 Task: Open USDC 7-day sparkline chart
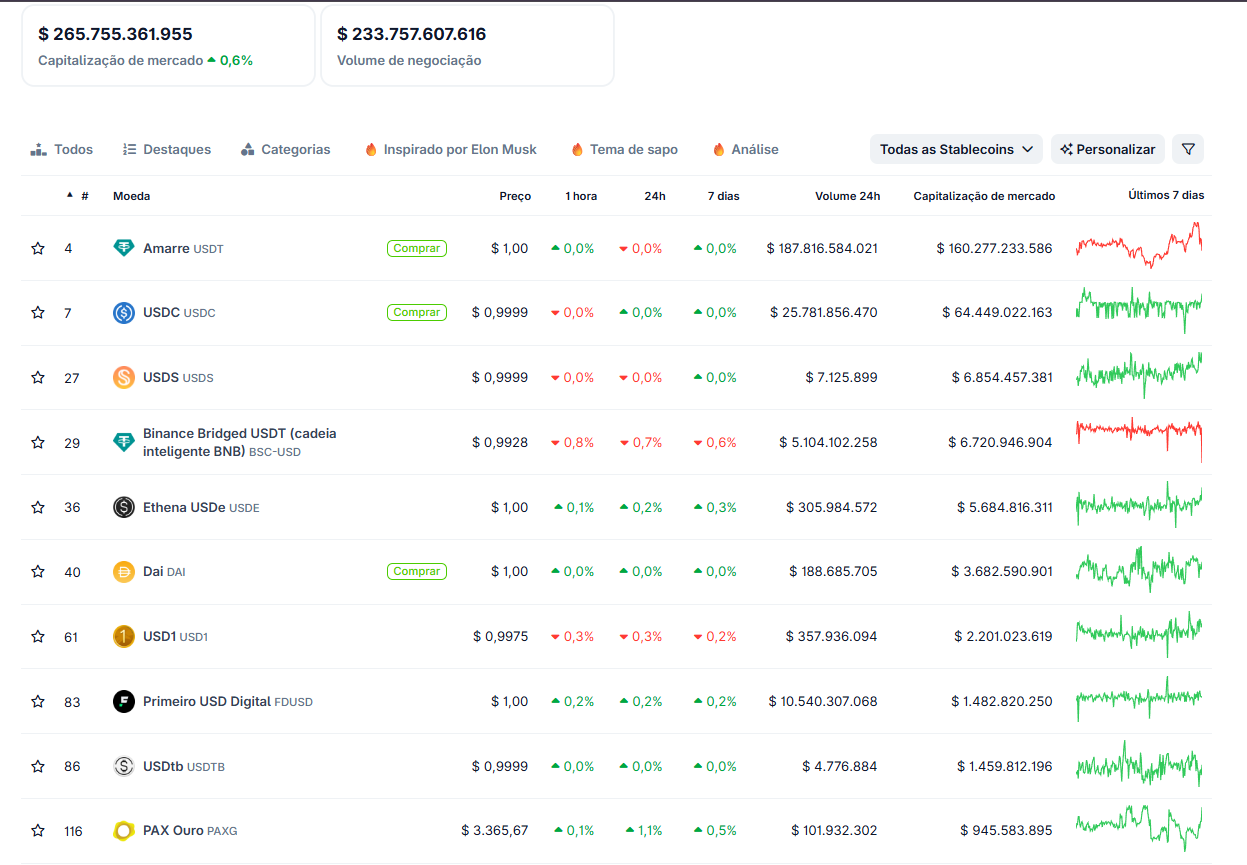click(1139, 310)
